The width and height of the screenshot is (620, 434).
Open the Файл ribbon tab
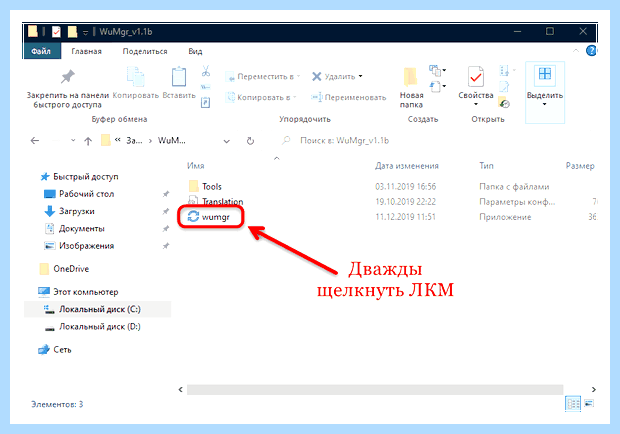click(x=41, y=51)
